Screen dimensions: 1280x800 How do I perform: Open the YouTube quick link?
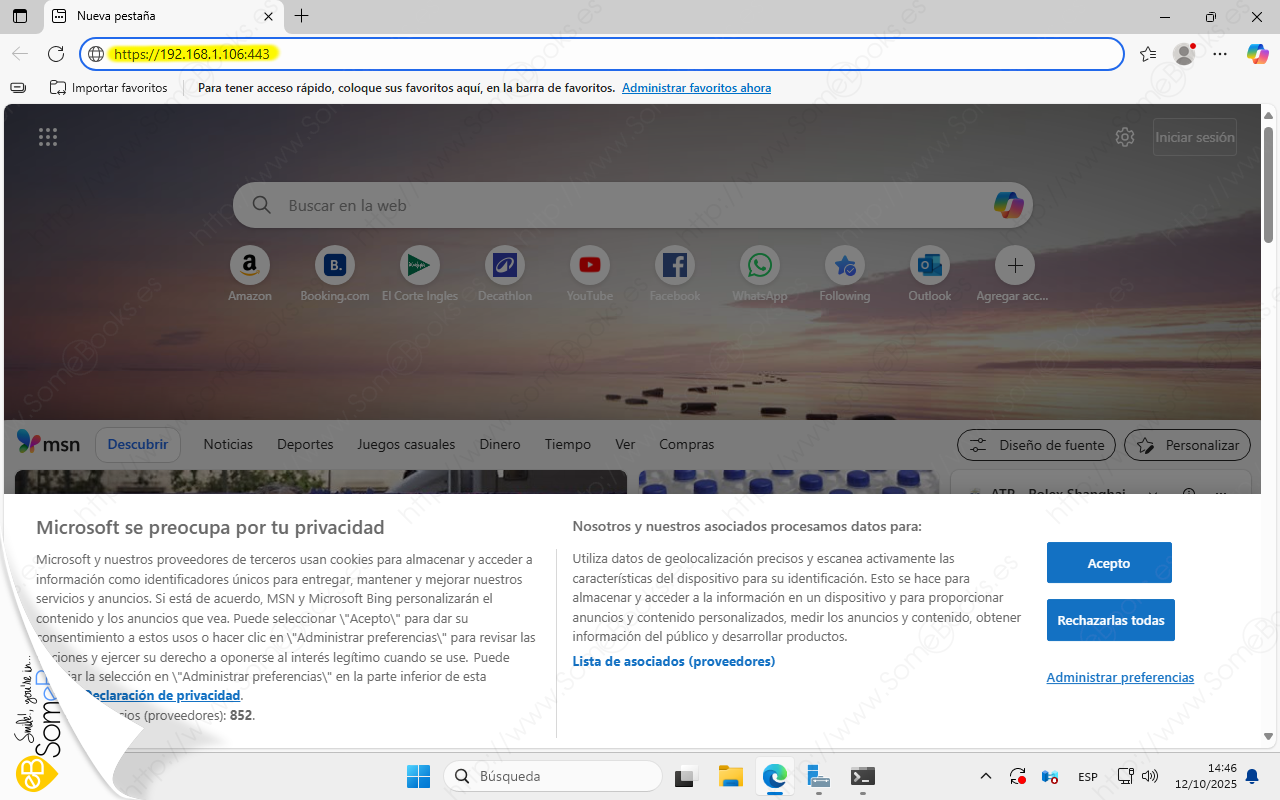coord(589,265)
